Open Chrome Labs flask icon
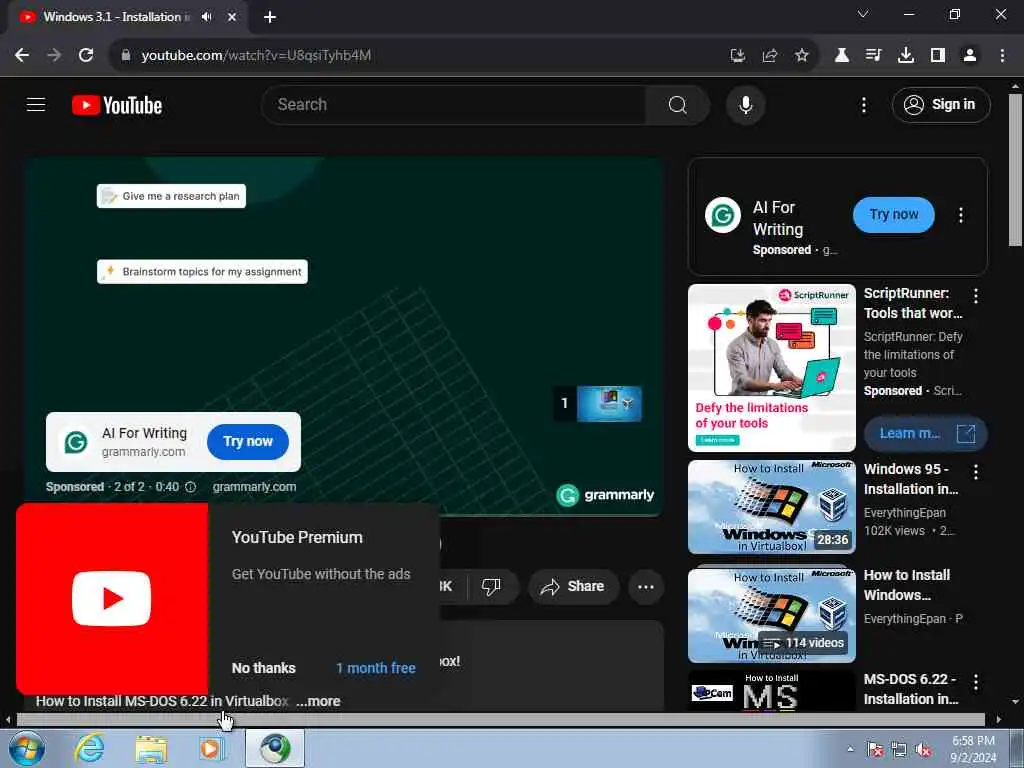1024x768 pixels. tap(842, 56)
